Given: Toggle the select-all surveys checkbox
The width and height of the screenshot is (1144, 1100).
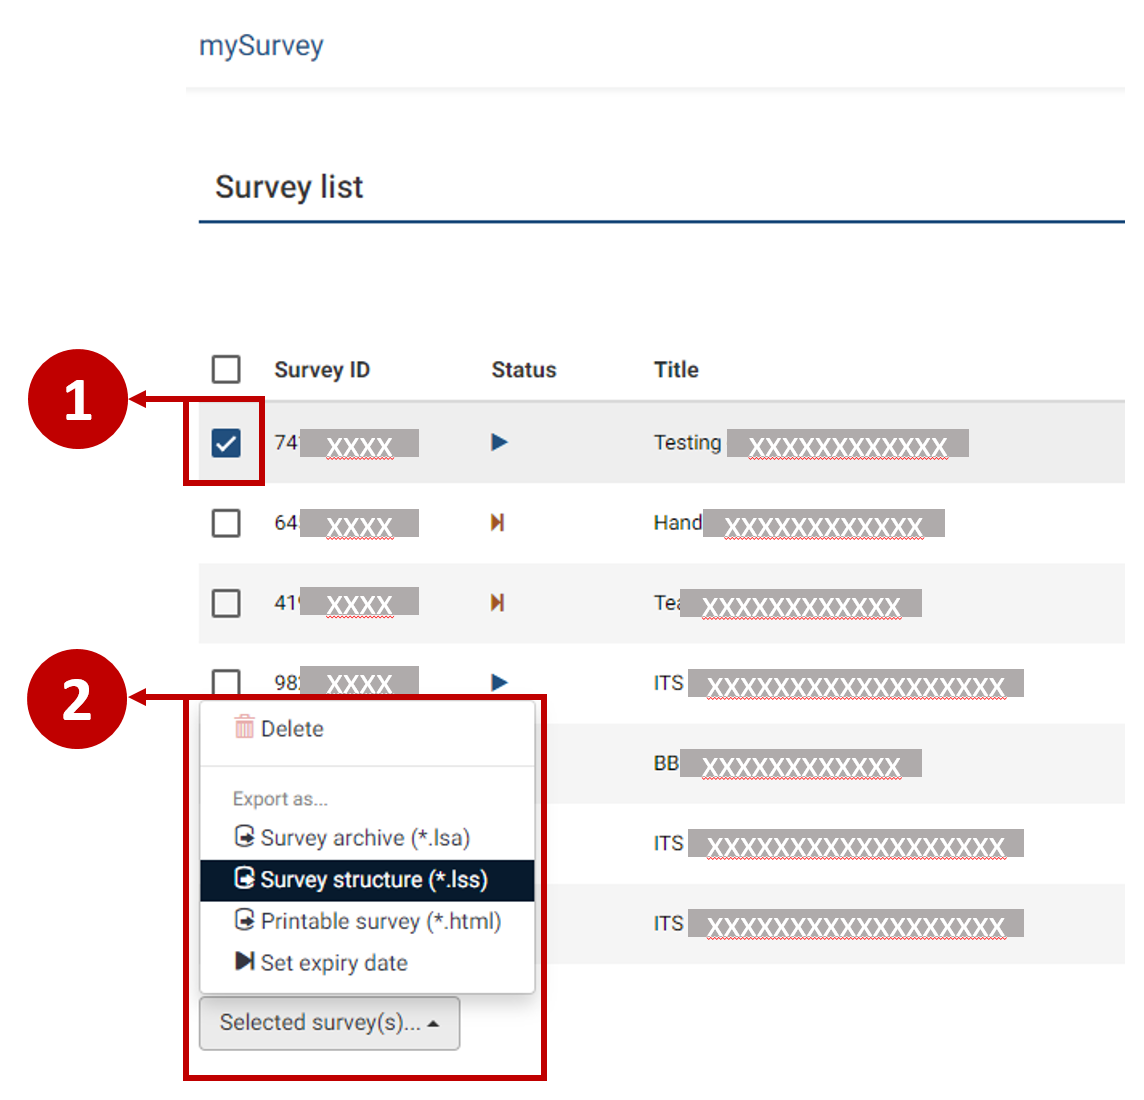Looking at the screenshot, I should pyautogui.click(x=225, y=369).
